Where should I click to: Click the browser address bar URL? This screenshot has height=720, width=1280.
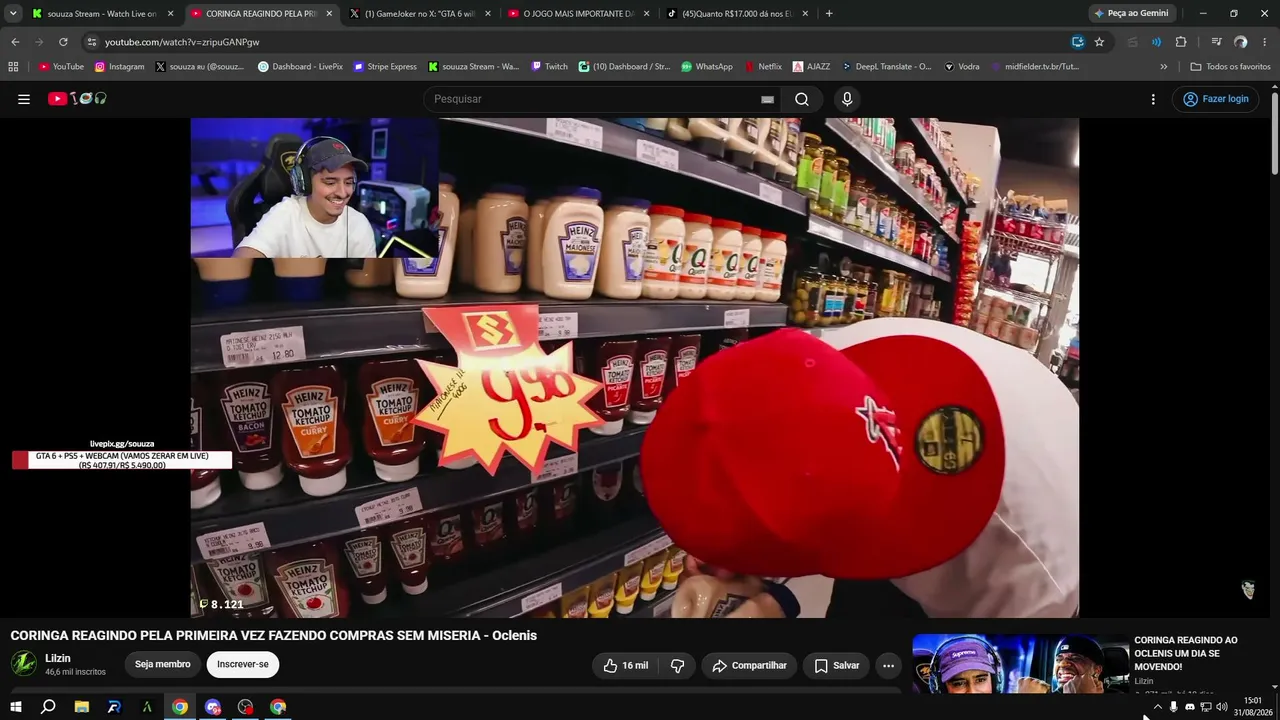point(182,42)
